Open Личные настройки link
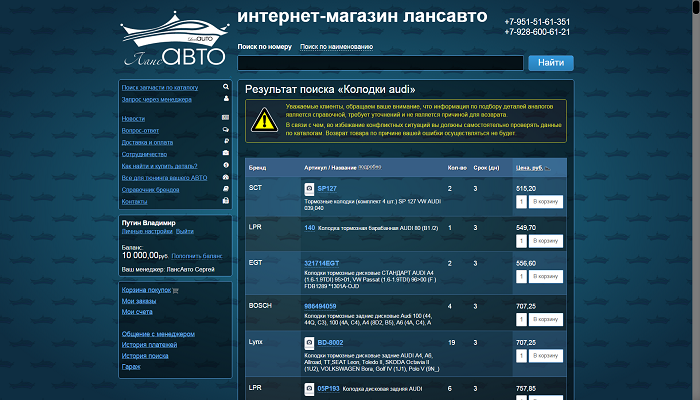This screenshot has height=400, width=700. tap(147, 231)
